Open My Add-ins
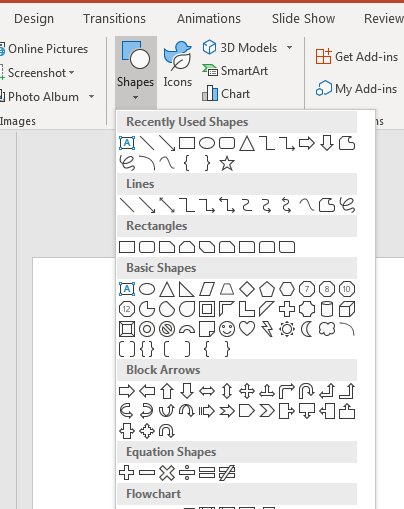 coord(356,89)
